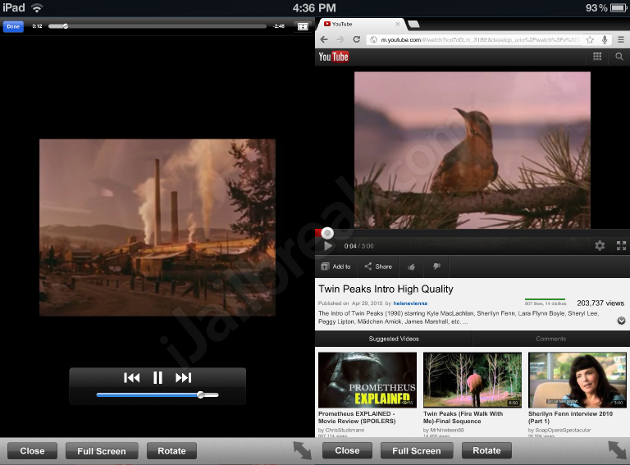
Task: Share the Twin Peaks video
Action: [378, 266]
